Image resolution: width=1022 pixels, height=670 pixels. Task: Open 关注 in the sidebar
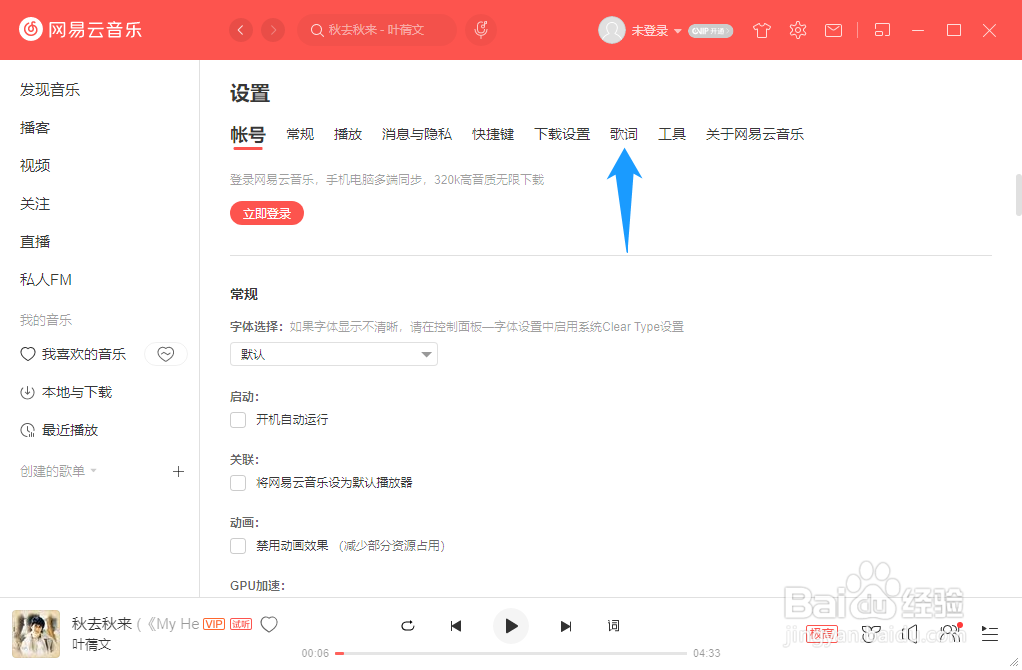(x=35, y=204)
